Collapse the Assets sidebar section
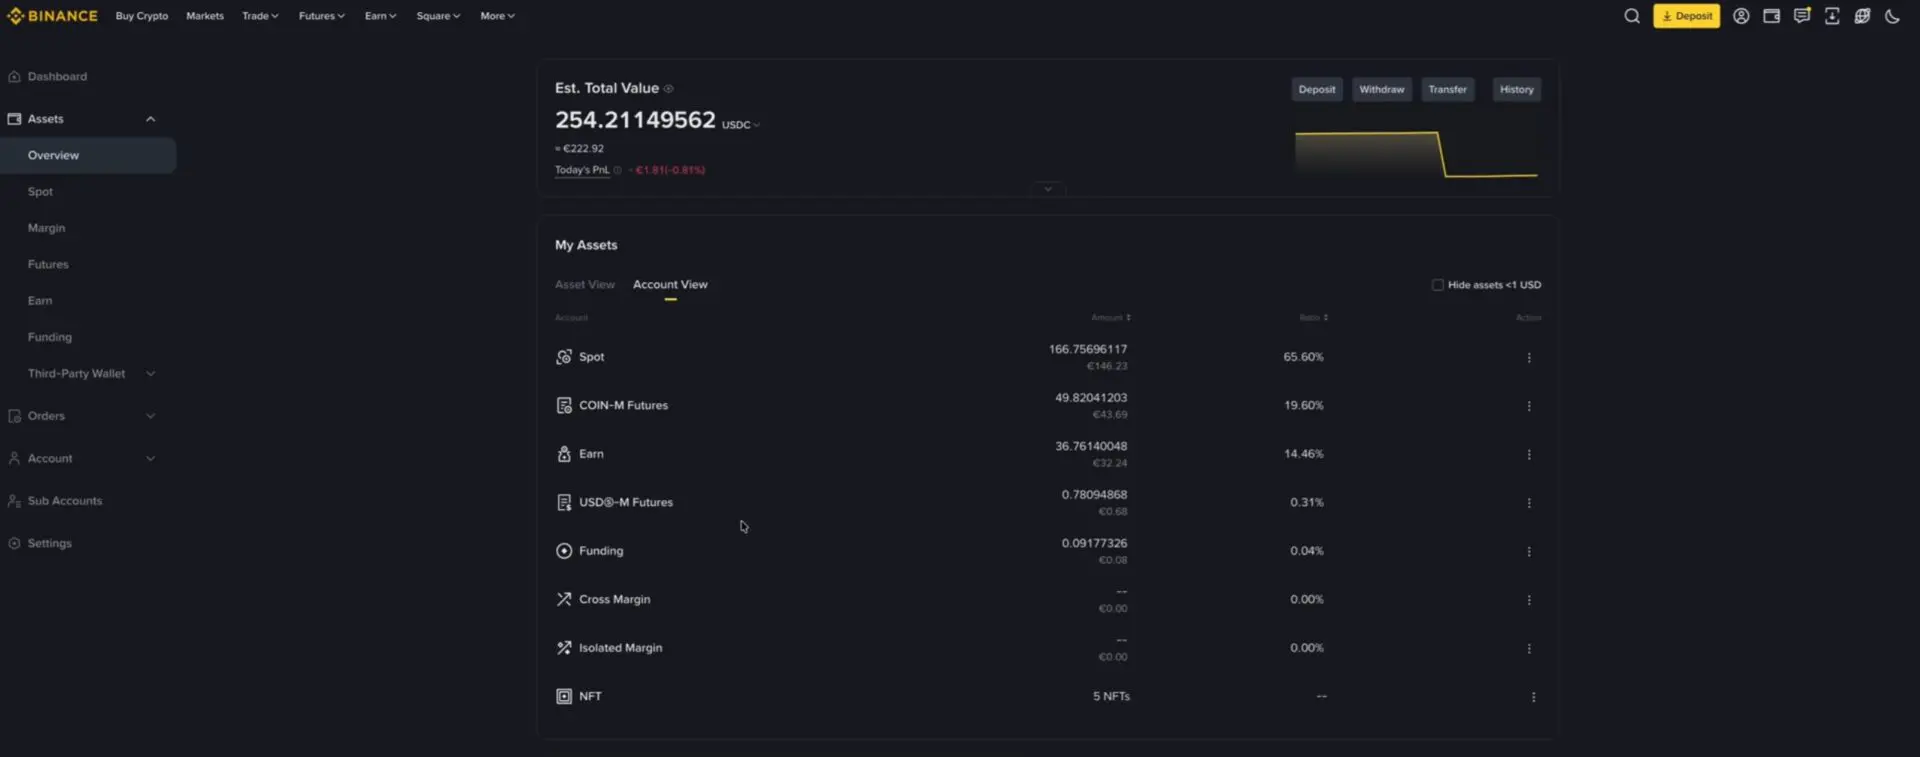This screenshot has width=1920, height=757. (150, 119)
